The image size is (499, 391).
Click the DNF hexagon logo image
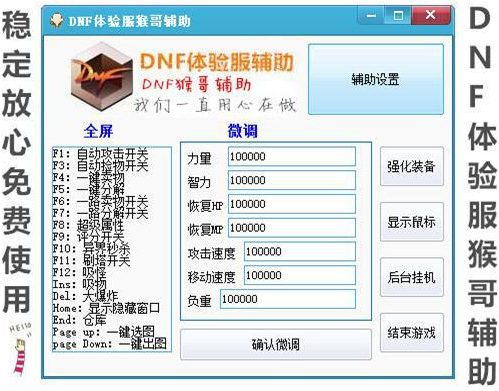(102, 78)
